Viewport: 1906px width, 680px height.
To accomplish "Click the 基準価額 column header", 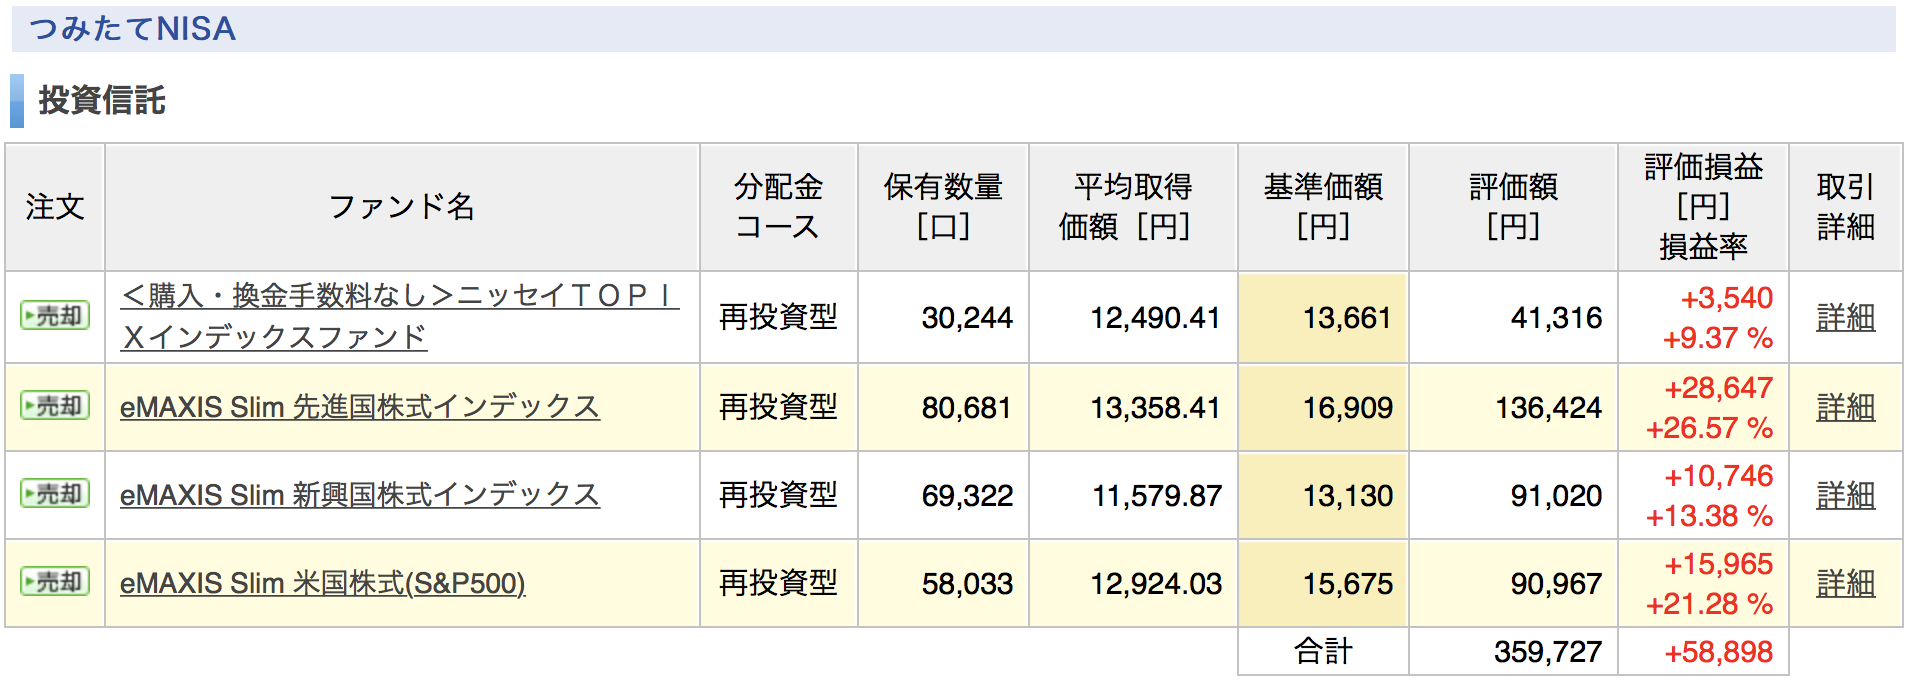I will pyautogui.click(x=1323, y=207).
